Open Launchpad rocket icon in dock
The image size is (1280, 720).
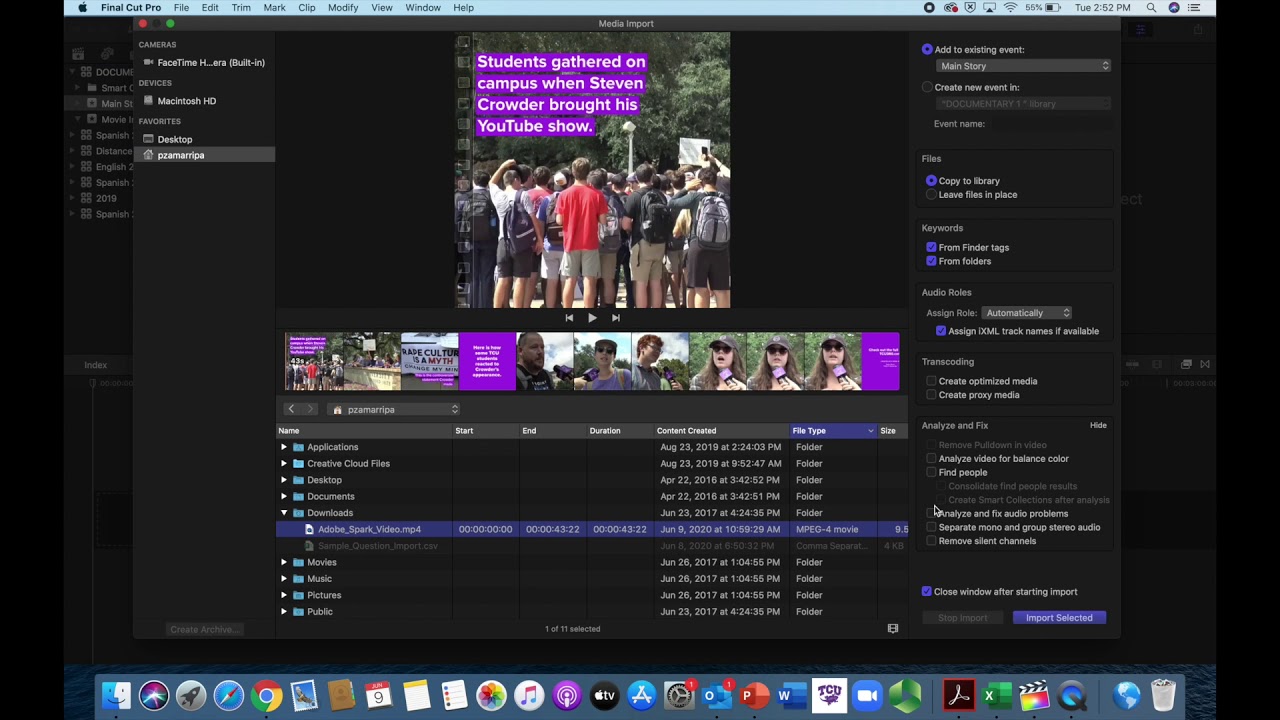click(191, 696)
